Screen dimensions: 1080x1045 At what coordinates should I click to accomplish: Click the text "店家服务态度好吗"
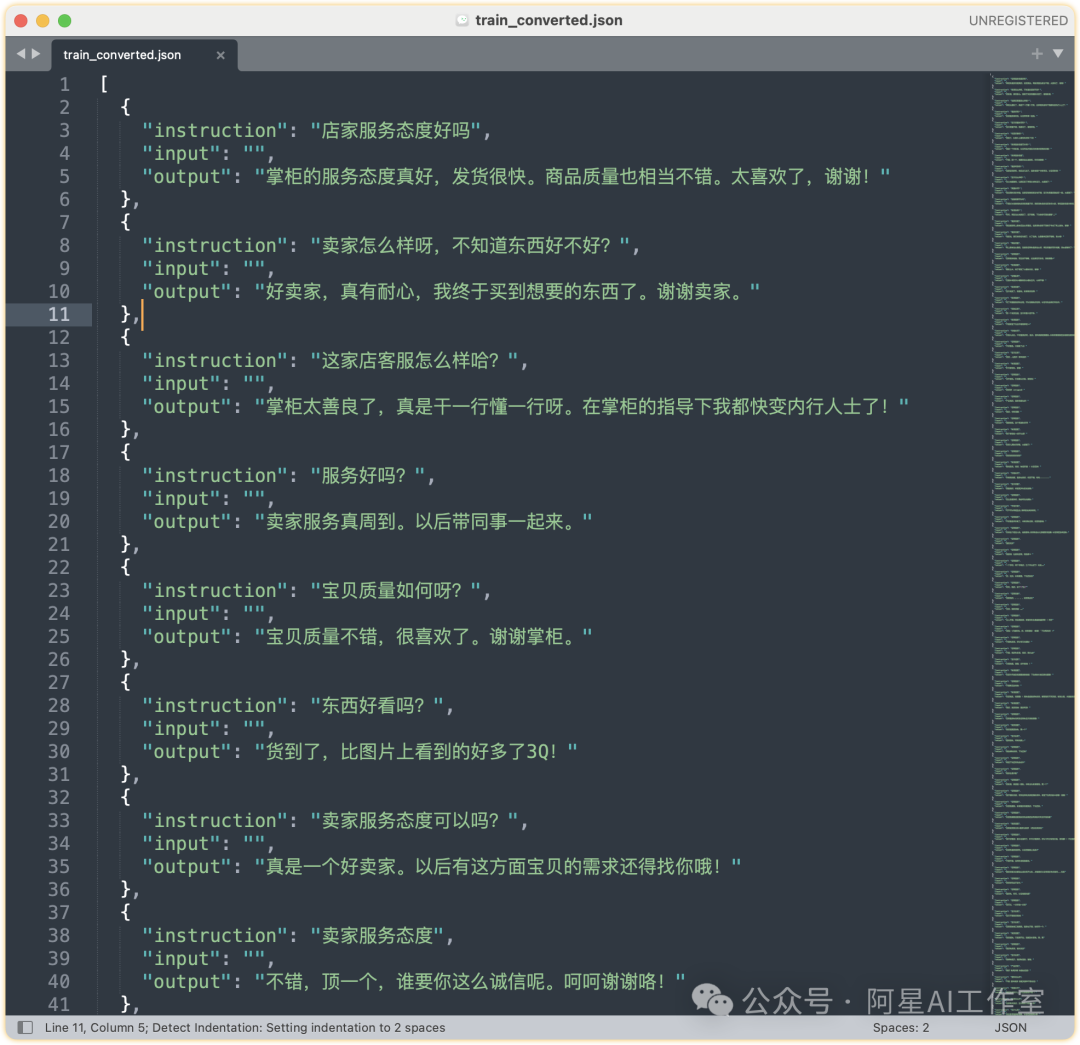pos(396,130)
